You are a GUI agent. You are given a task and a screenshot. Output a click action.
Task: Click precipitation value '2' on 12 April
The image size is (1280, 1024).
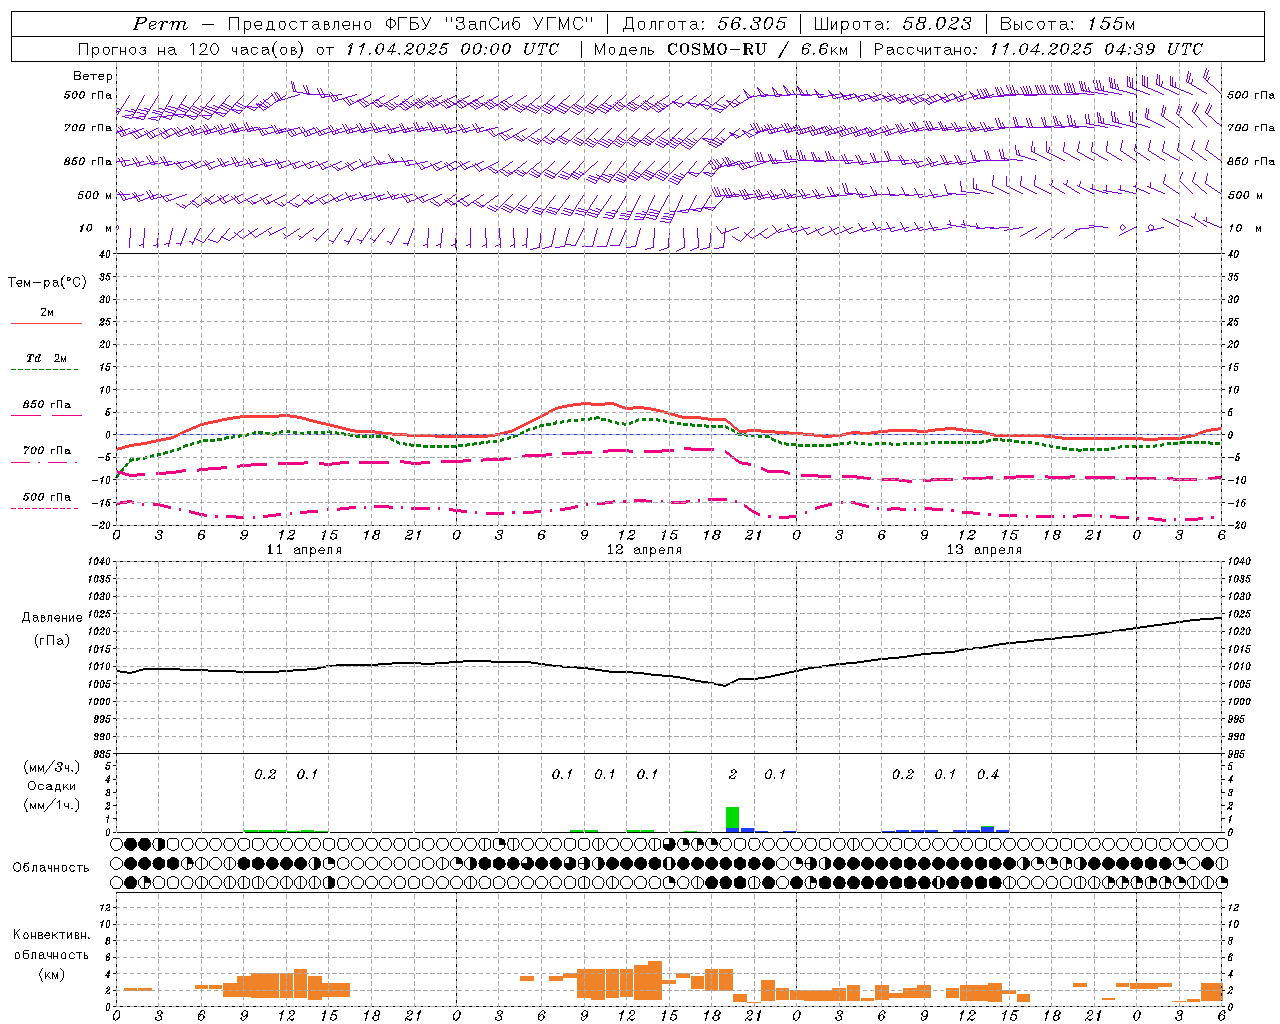(x=733, y=774)
